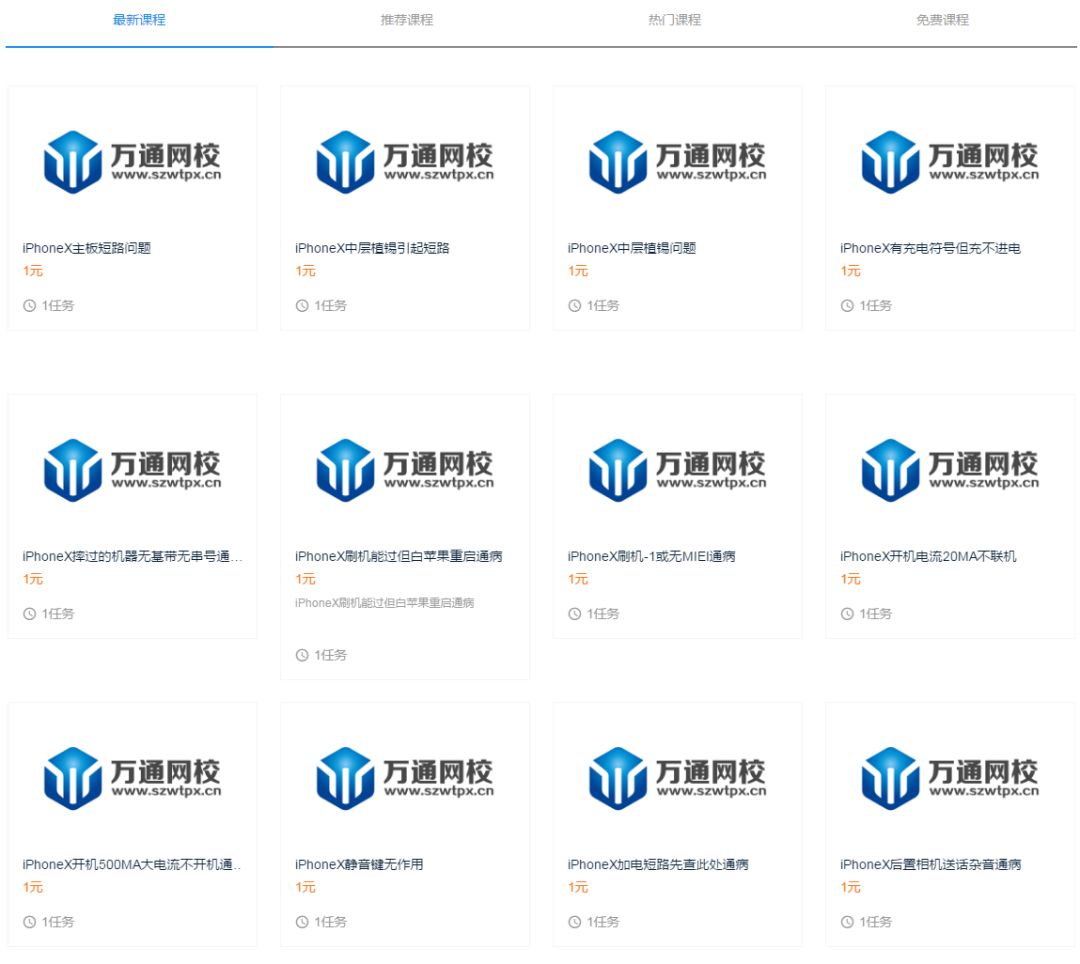This screenshot has height=964, width=1080.
Task: Switch to the 最新课程 tab
Action: click(139, 20)
